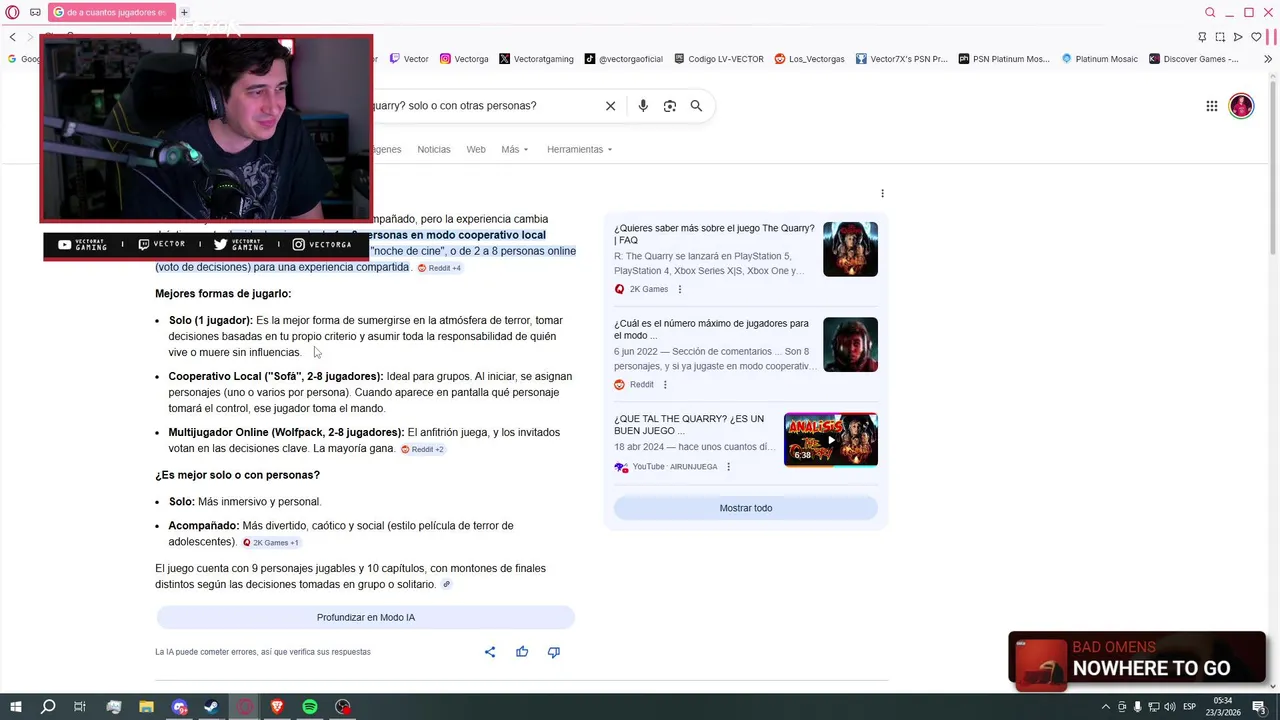Open Opera search tabs magnifier
1280x720 pixels.
pyautogui.click(x=1210, y=12)
